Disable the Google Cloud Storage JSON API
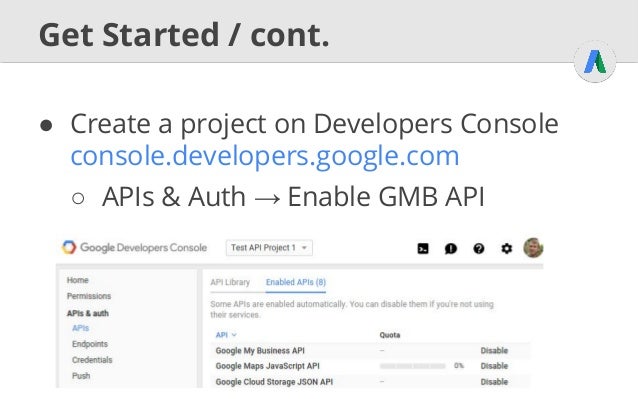Viewport: 638px width, 399px height. click(494, 382)
